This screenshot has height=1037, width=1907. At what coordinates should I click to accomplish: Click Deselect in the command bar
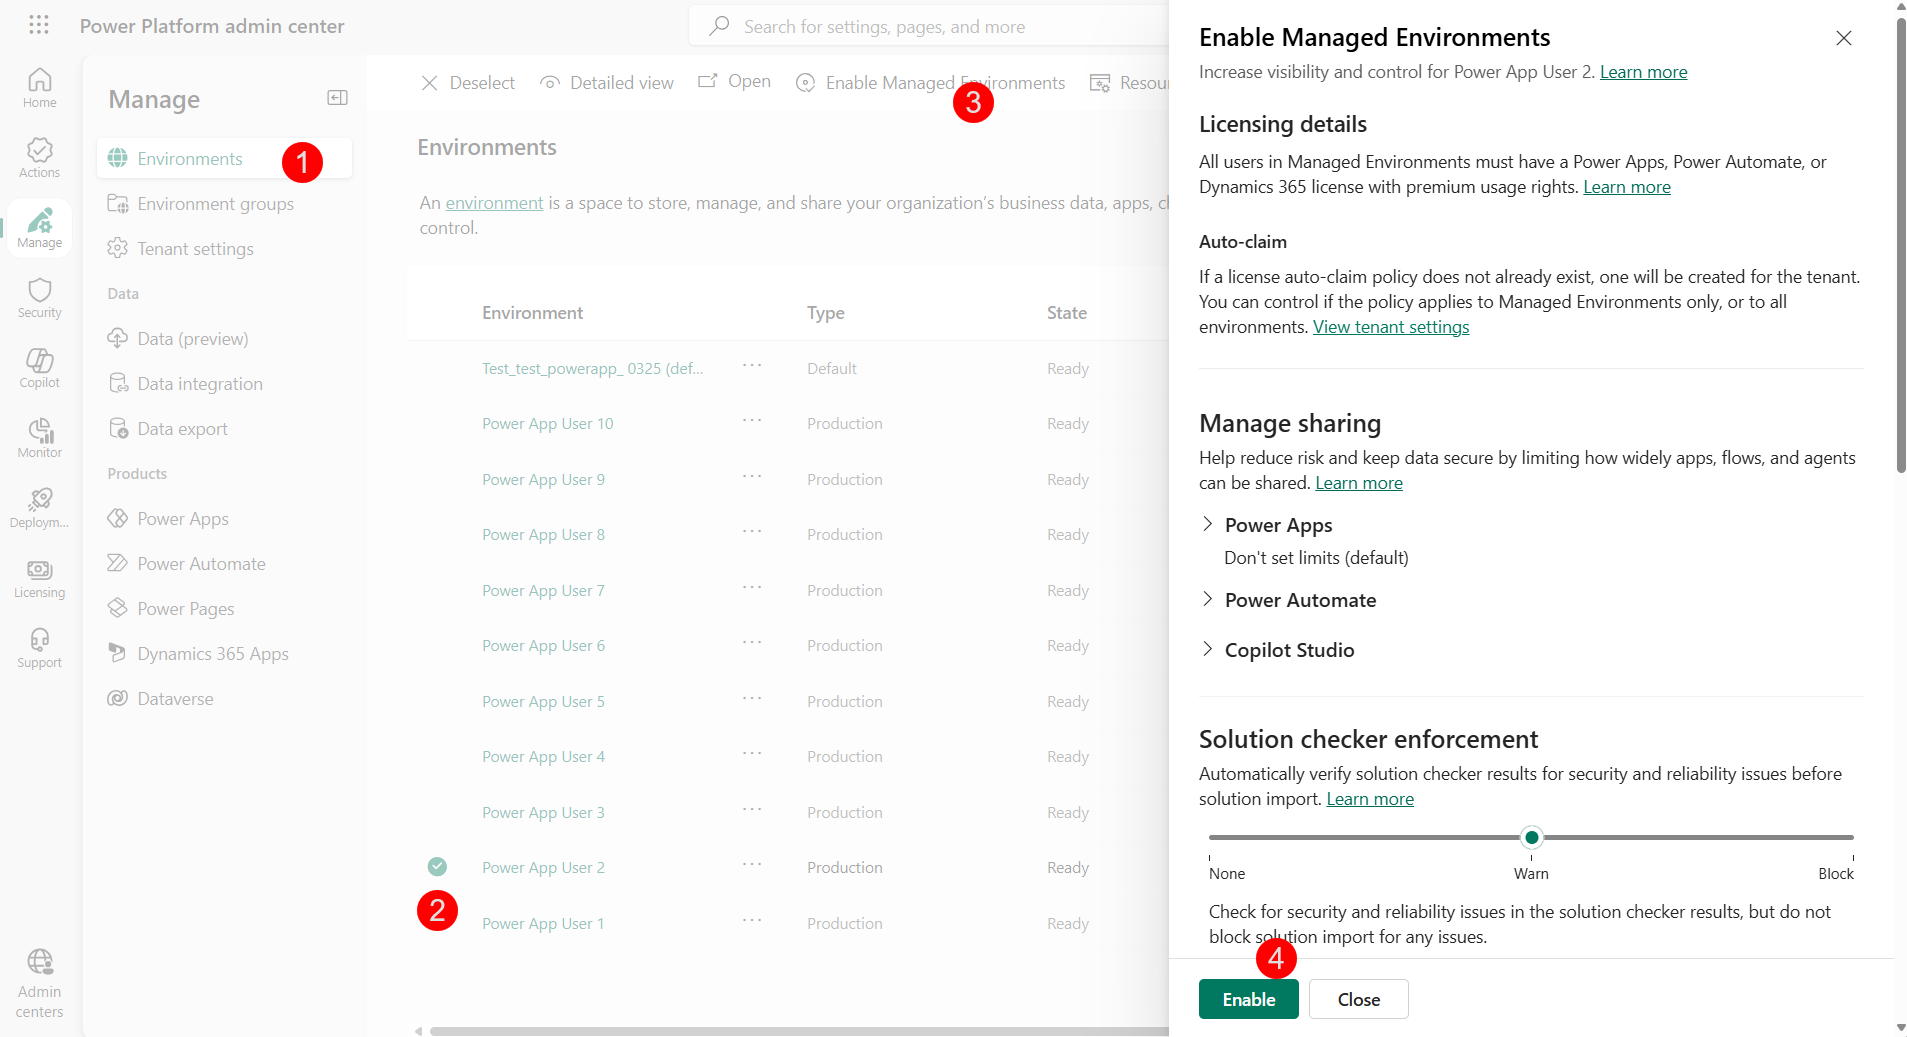click(x=468, y=83)
